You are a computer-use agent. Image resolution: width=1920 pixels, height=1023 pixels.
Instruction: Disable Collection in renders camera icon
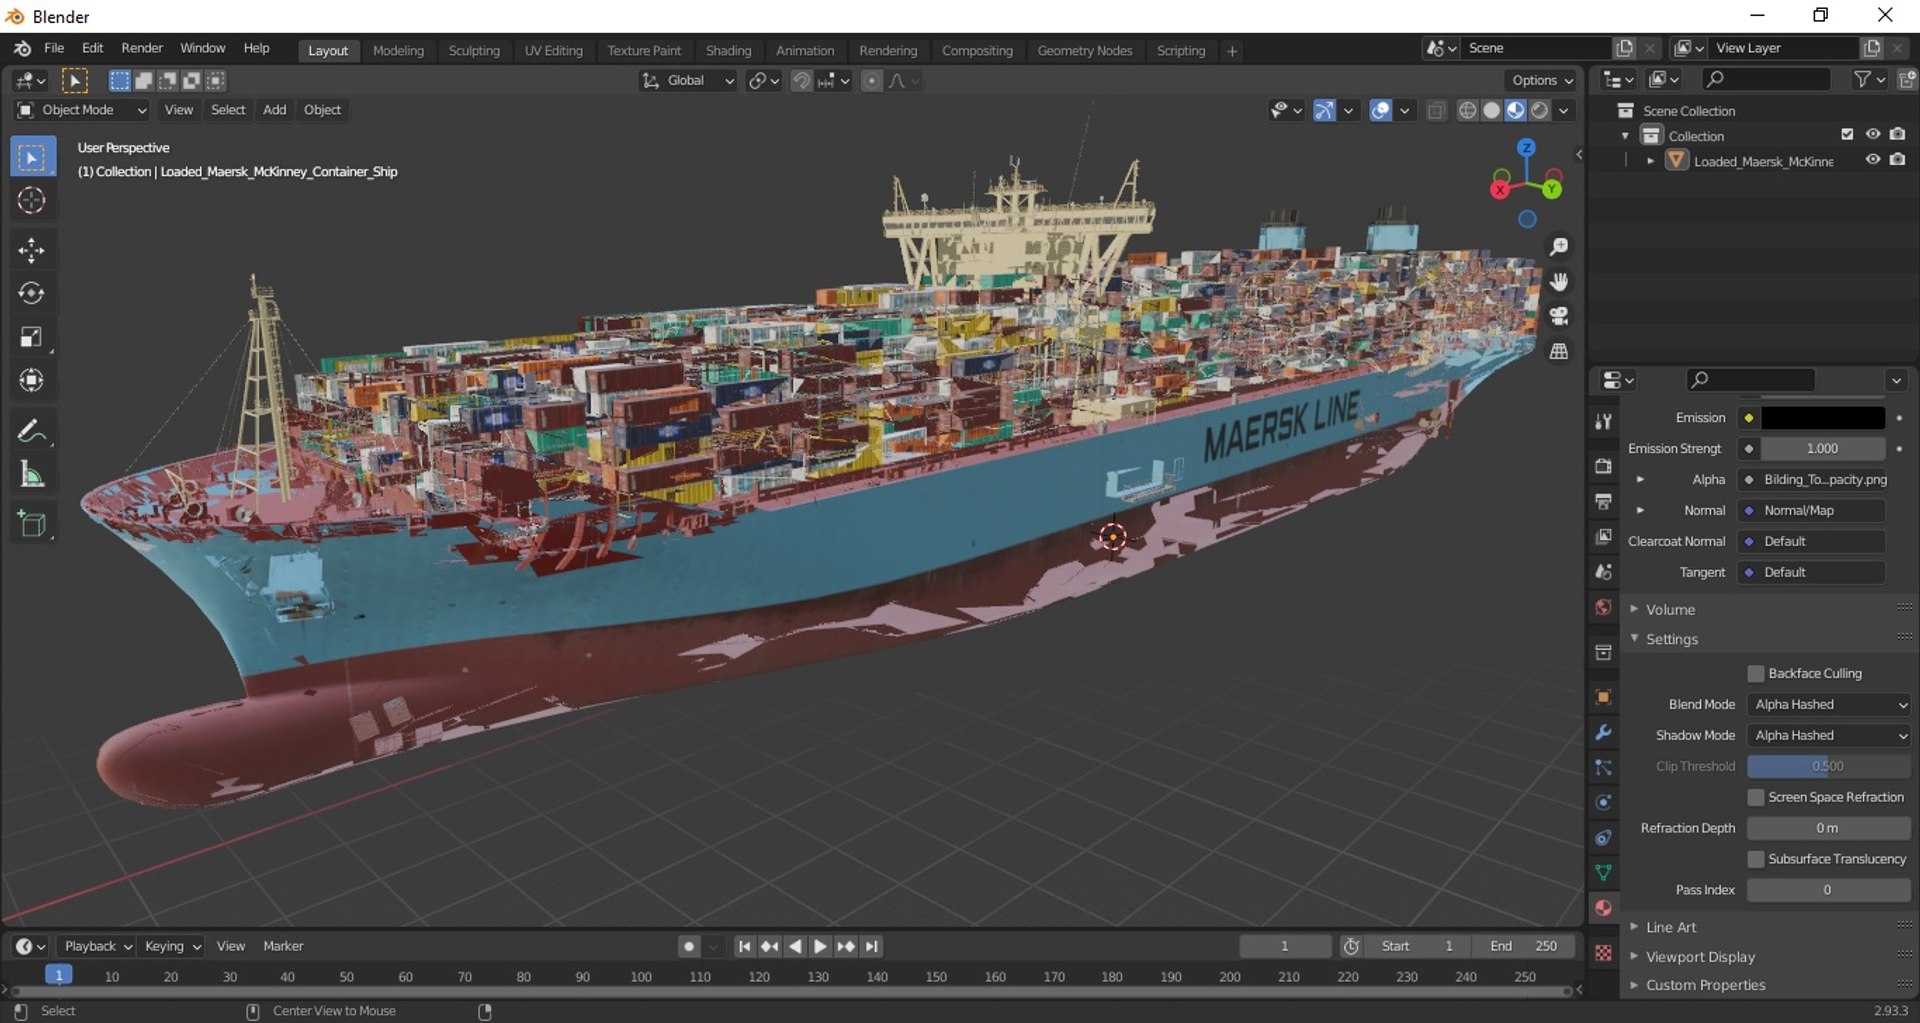pos(1897,135)
